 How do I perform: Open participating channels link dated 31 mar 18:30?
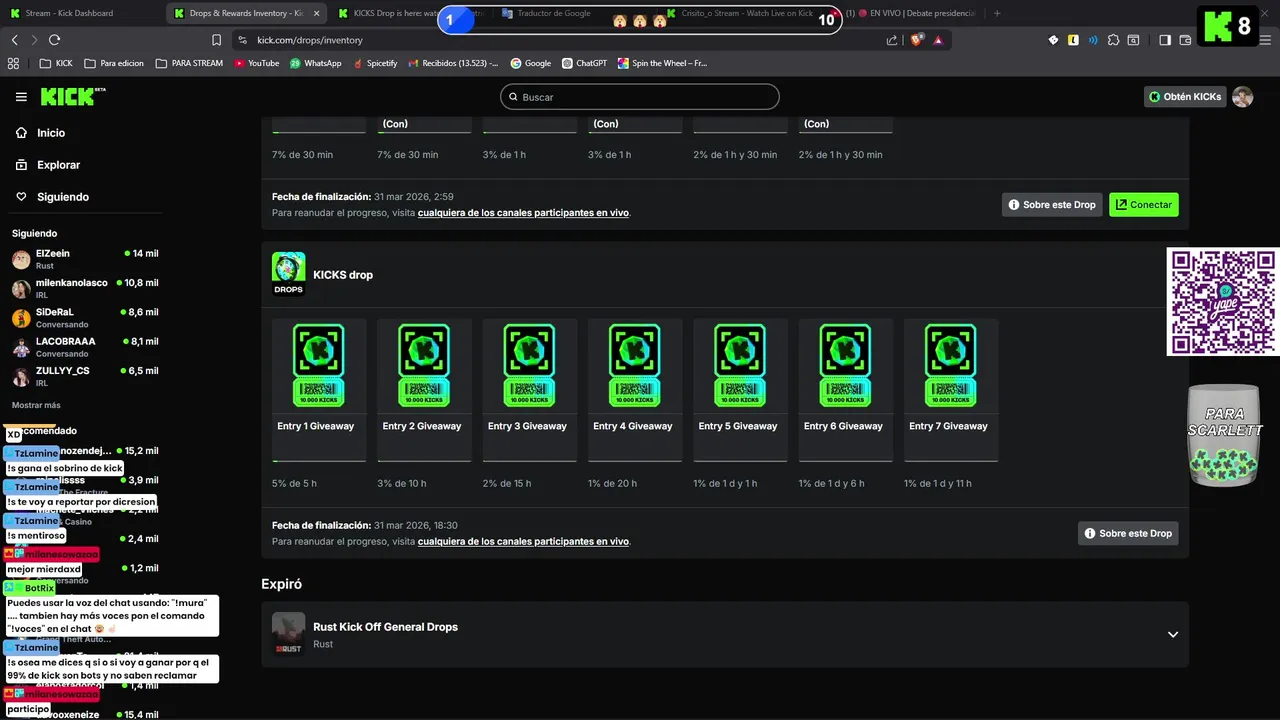[523, 541]
